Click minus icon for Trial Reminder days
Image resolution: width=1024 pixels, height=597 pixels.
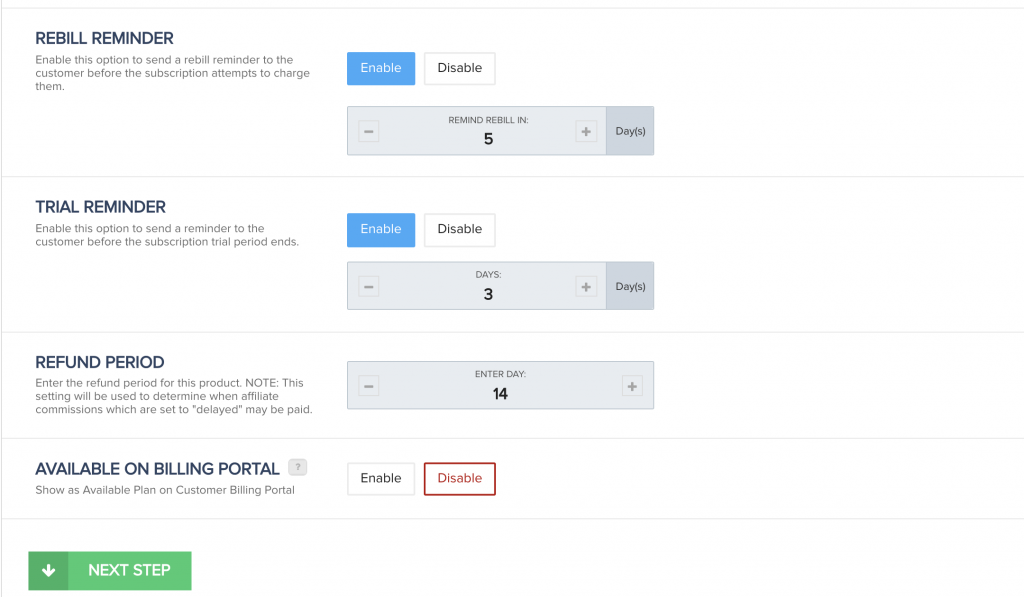pos(369,287)
